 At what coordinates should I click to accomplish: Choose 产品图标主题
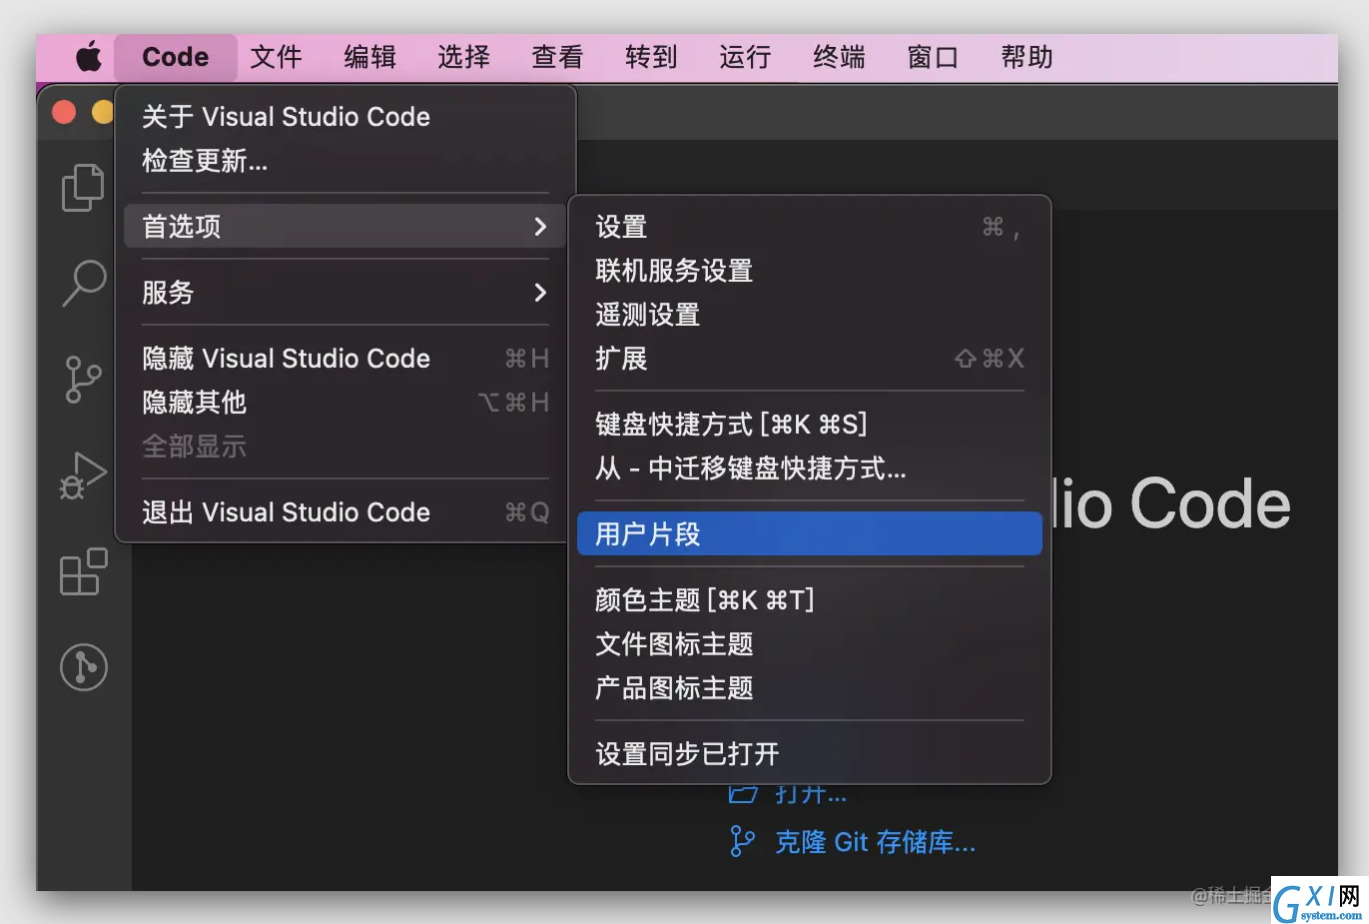(809, 688)
